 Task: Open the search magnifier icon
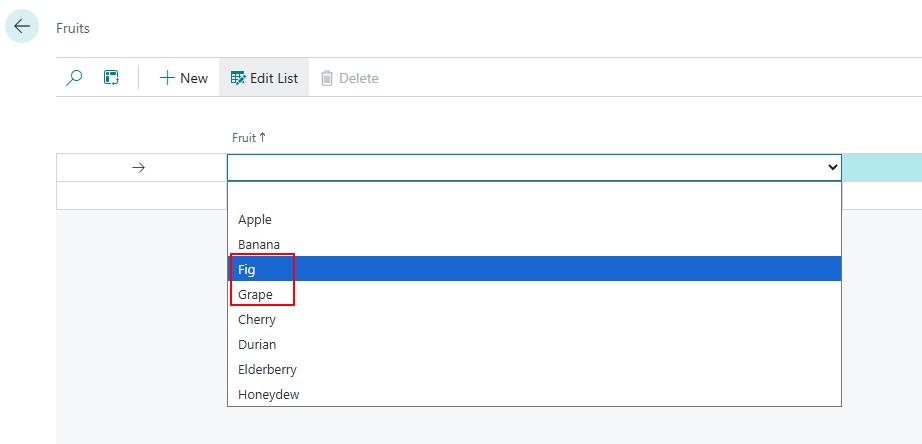click(74, 78)
